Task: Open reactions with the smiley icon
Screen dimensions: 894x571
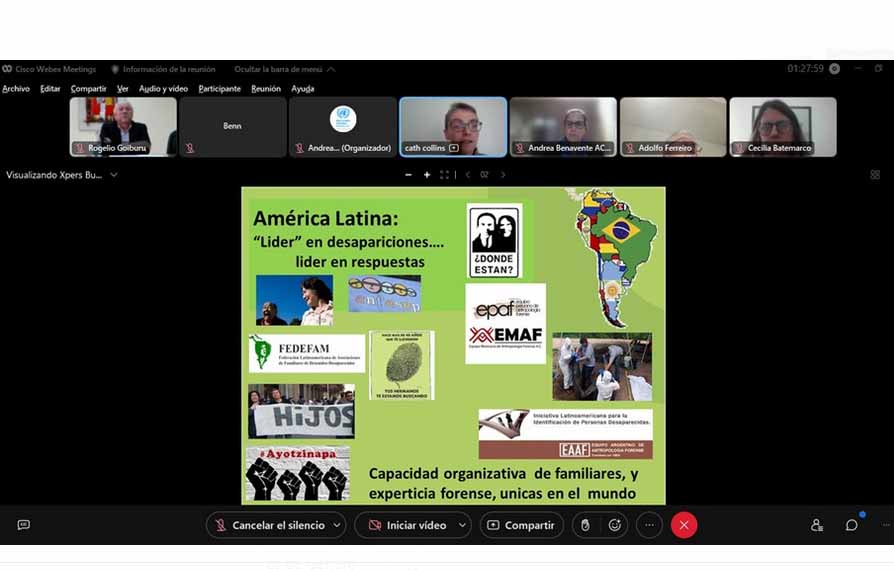Action: pos(615,525)
